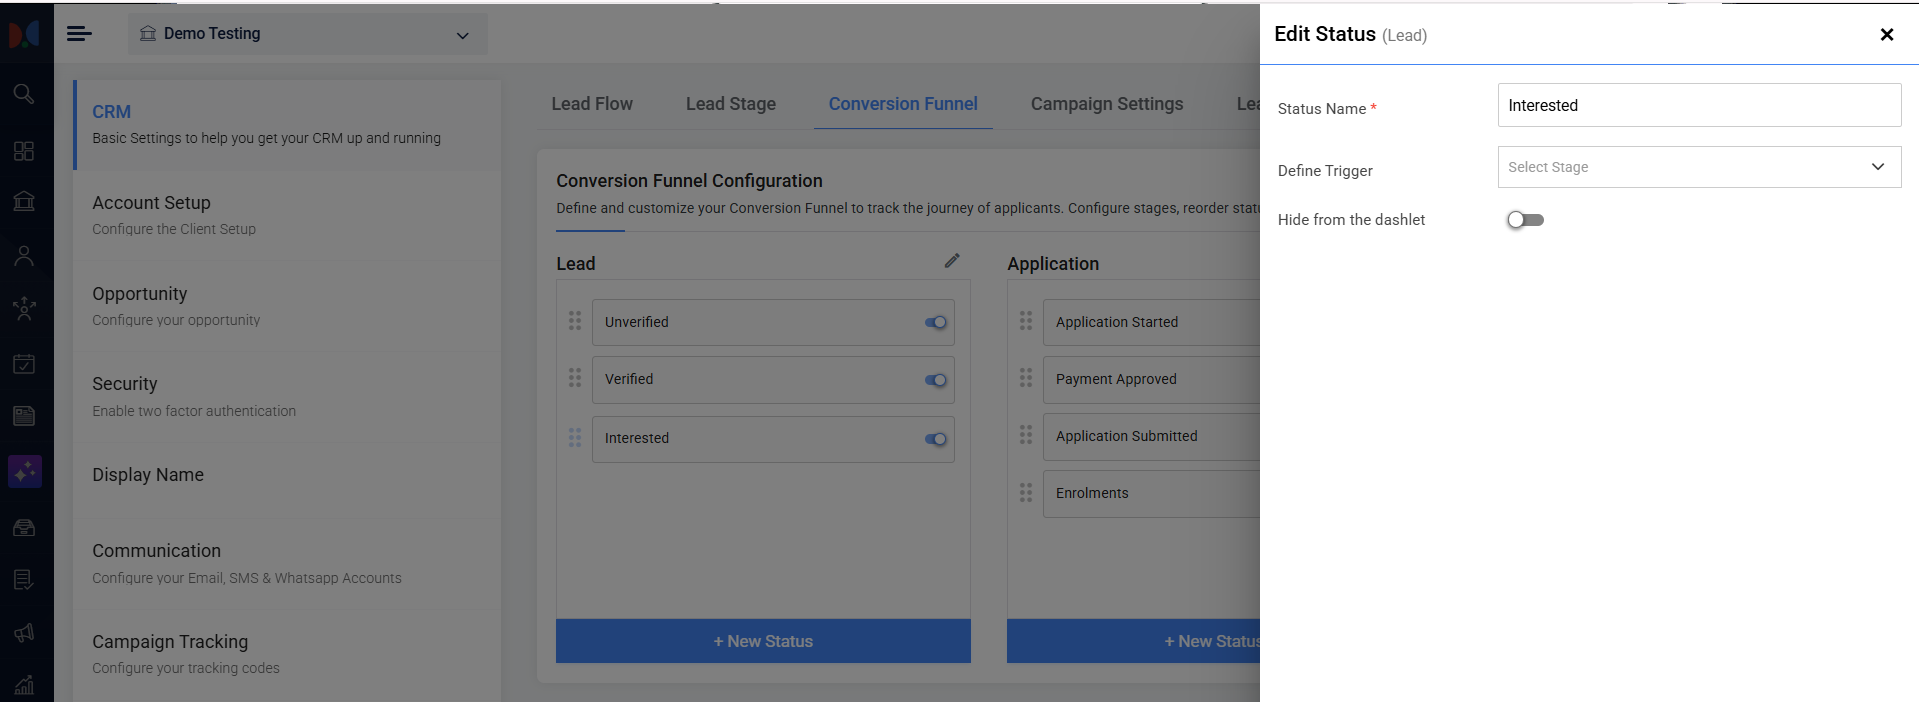Switch to the Lead Stage tab

coord(731,104)
